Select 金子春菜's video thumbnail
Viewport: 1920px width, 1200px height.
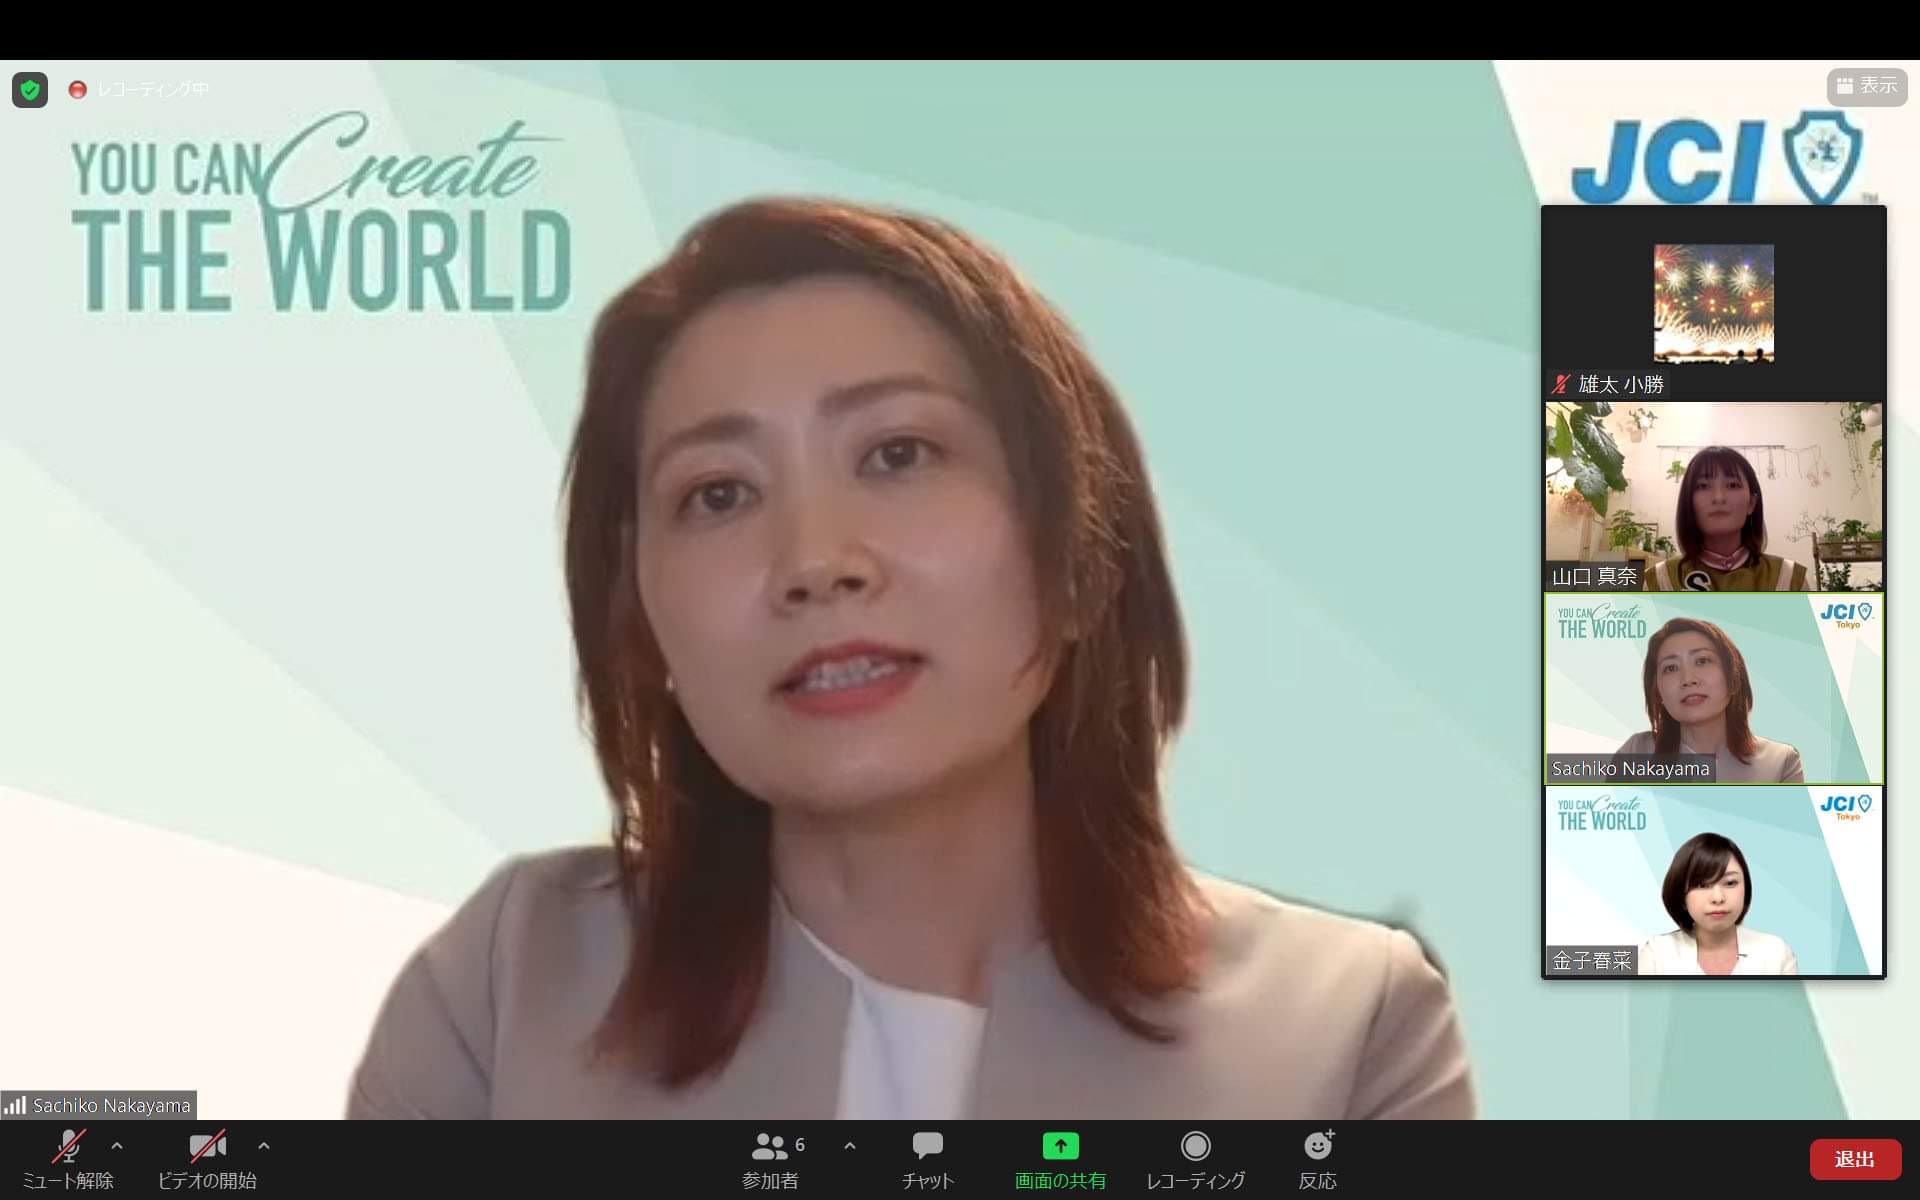coord(1713,880)
